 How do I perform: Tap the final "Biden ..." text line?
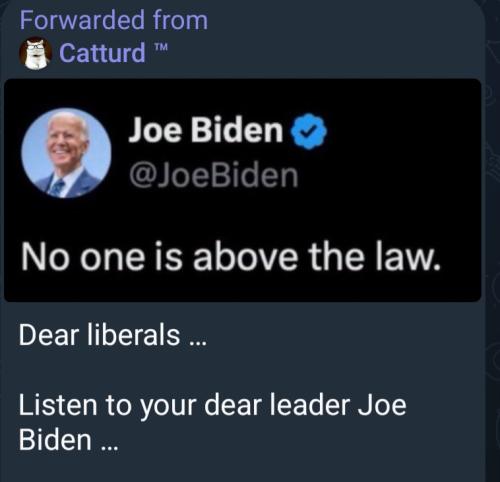[x=68, y=440]
